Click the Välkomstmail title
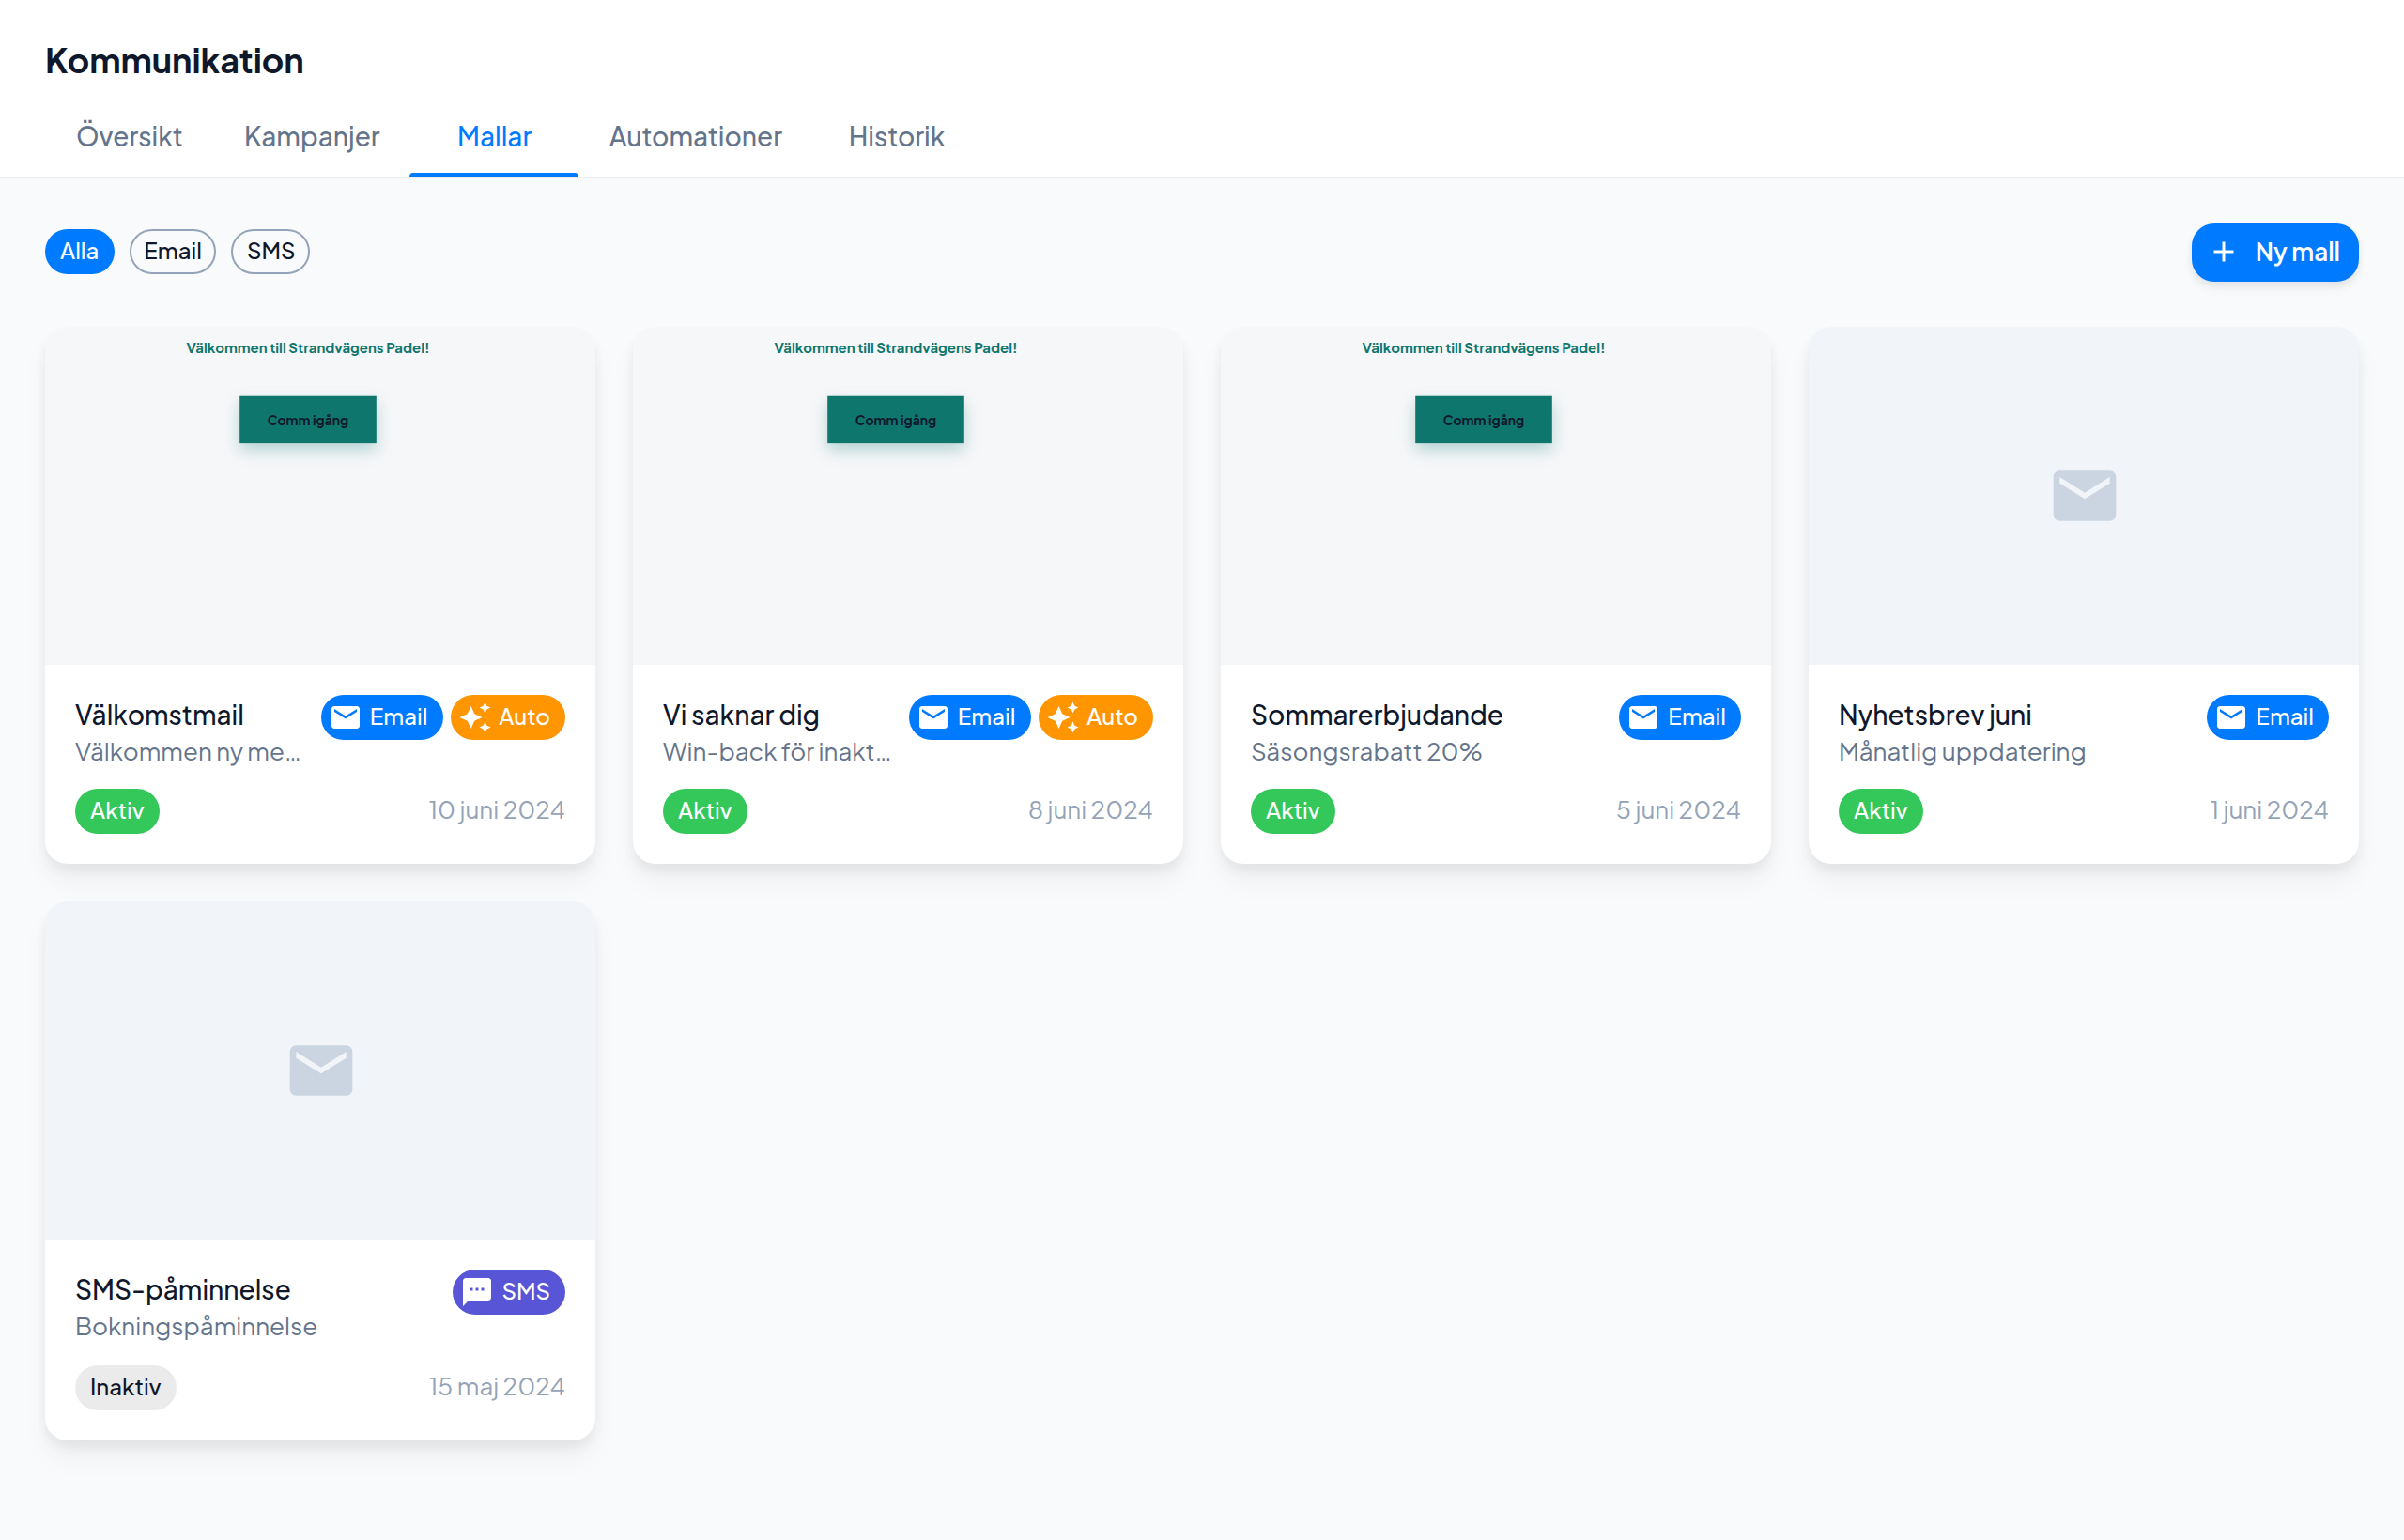This screenshot has width=2404, height=1540. [x=159, y=715]
